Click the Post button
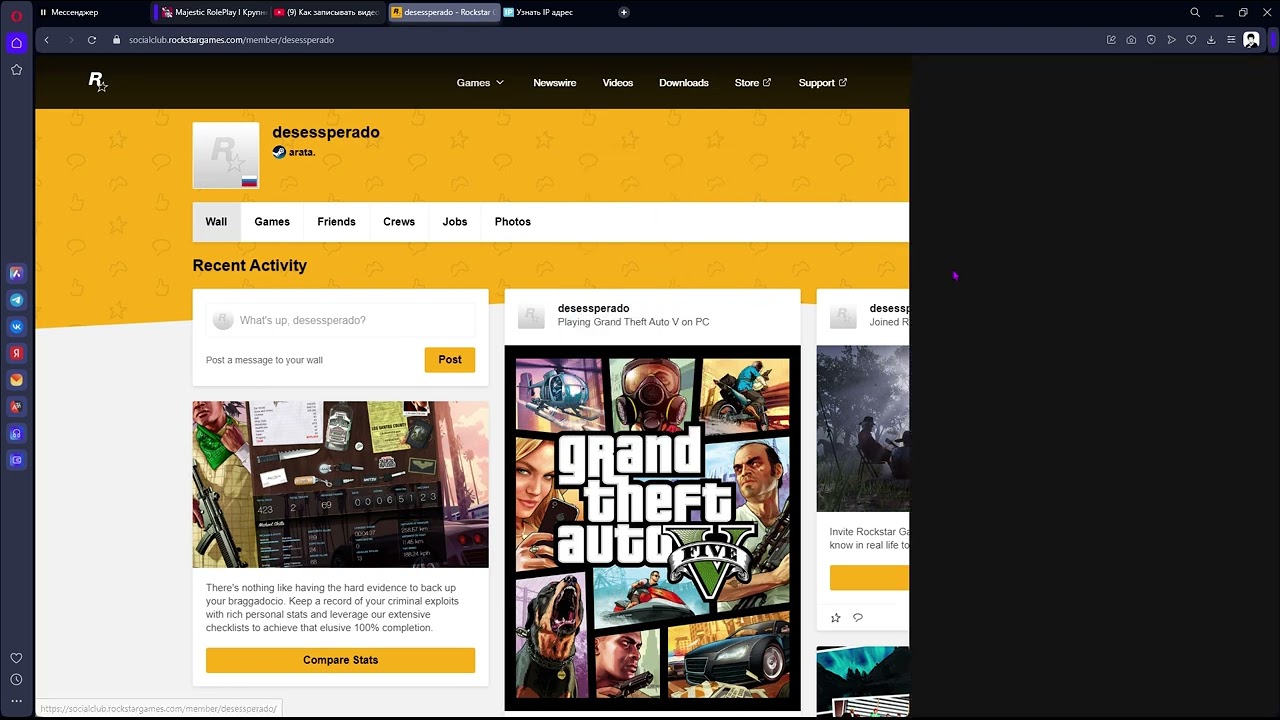The width and height of the screenshot is (1280, 720). pos(450,360)
